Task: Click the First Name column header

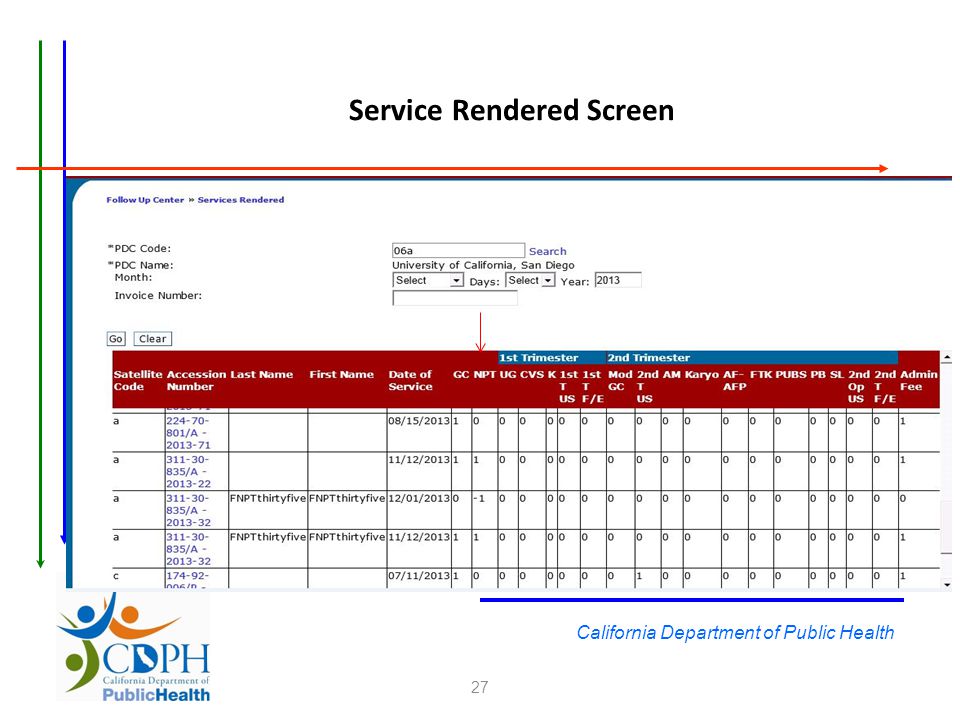Action: (341, 374)
